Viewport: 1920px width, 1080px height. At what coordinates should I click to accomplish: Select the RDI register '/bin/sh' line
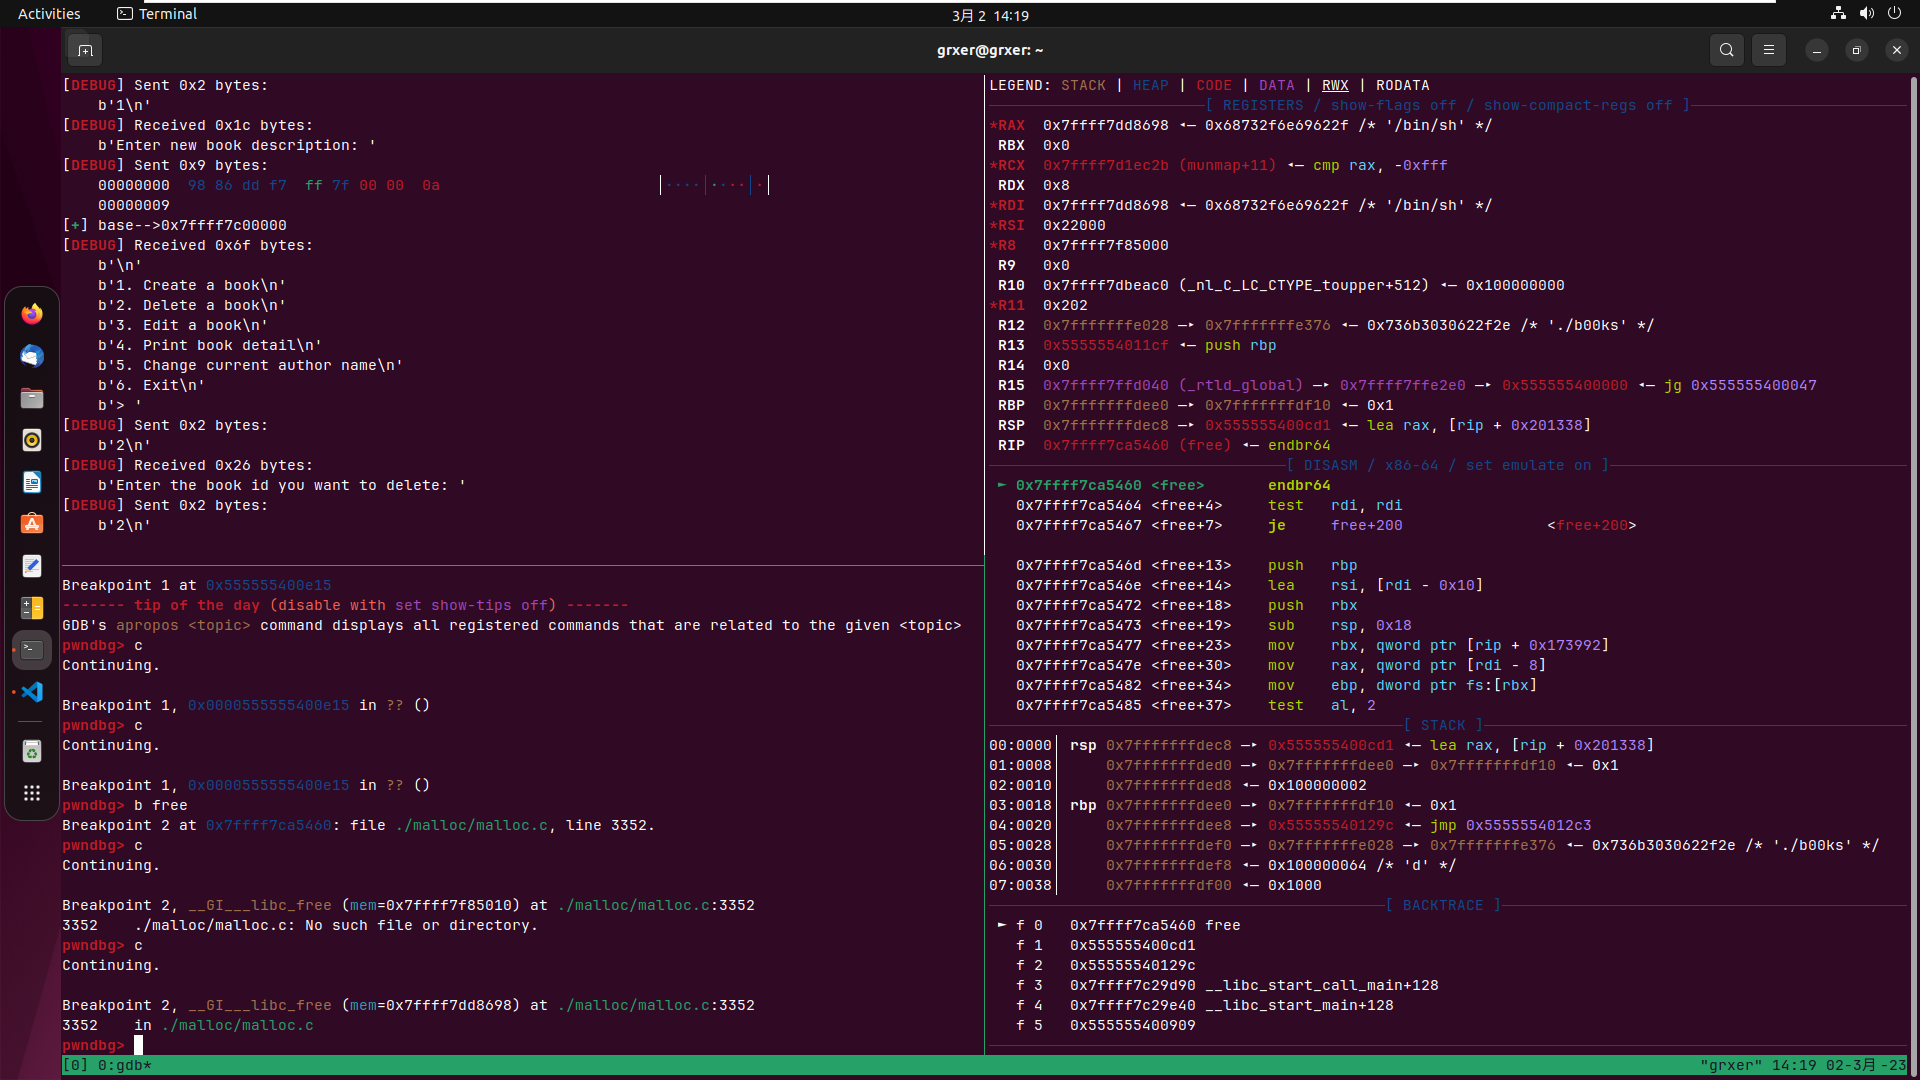point(1241,206)
